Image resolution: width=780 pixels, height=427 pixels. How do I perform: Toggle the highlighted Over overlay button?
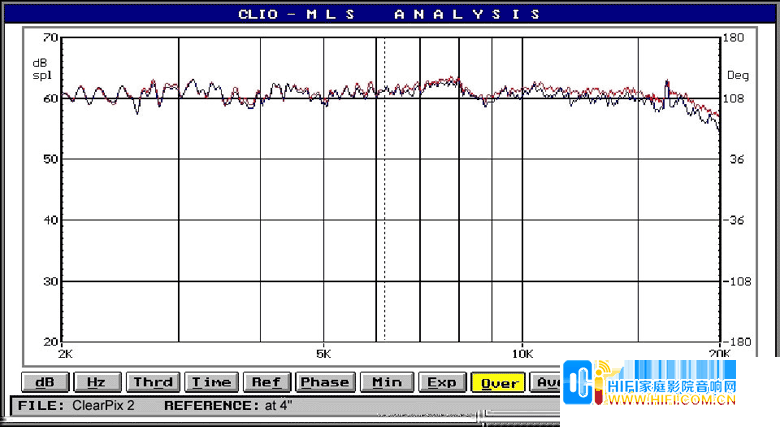point(499,382)
